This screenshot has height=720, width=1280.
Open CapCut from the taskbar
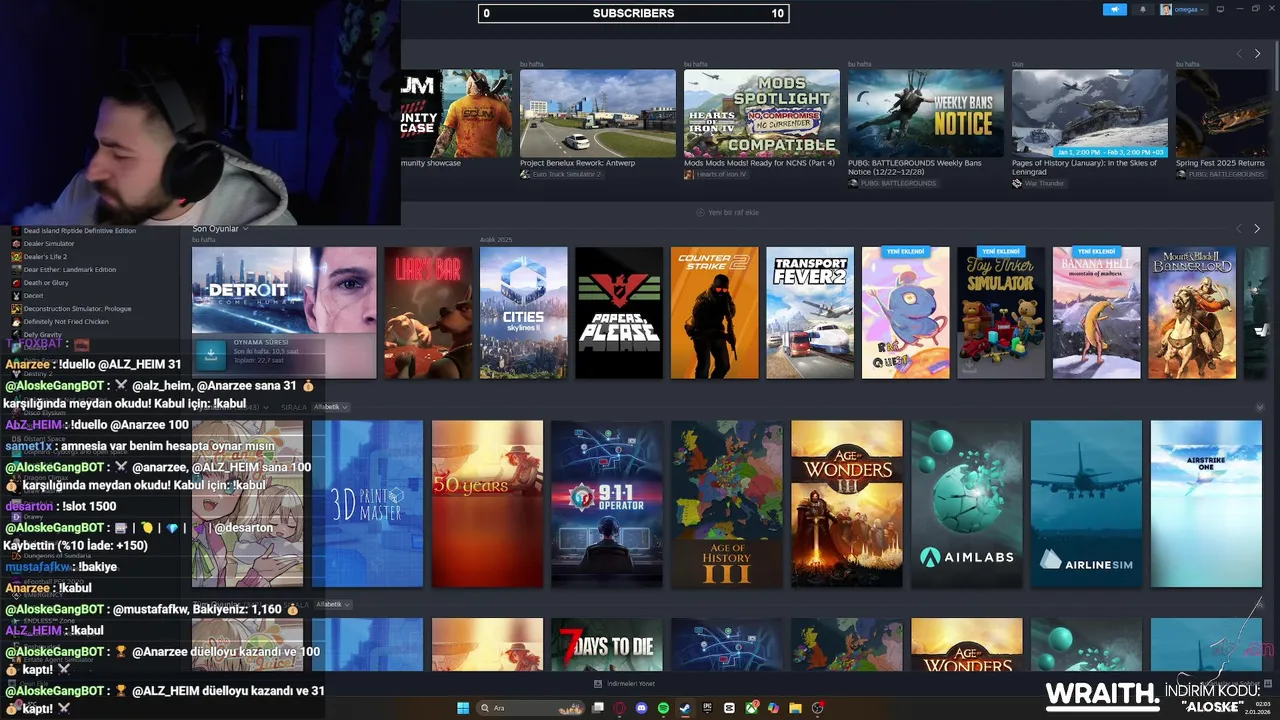[x=729, y=708]
